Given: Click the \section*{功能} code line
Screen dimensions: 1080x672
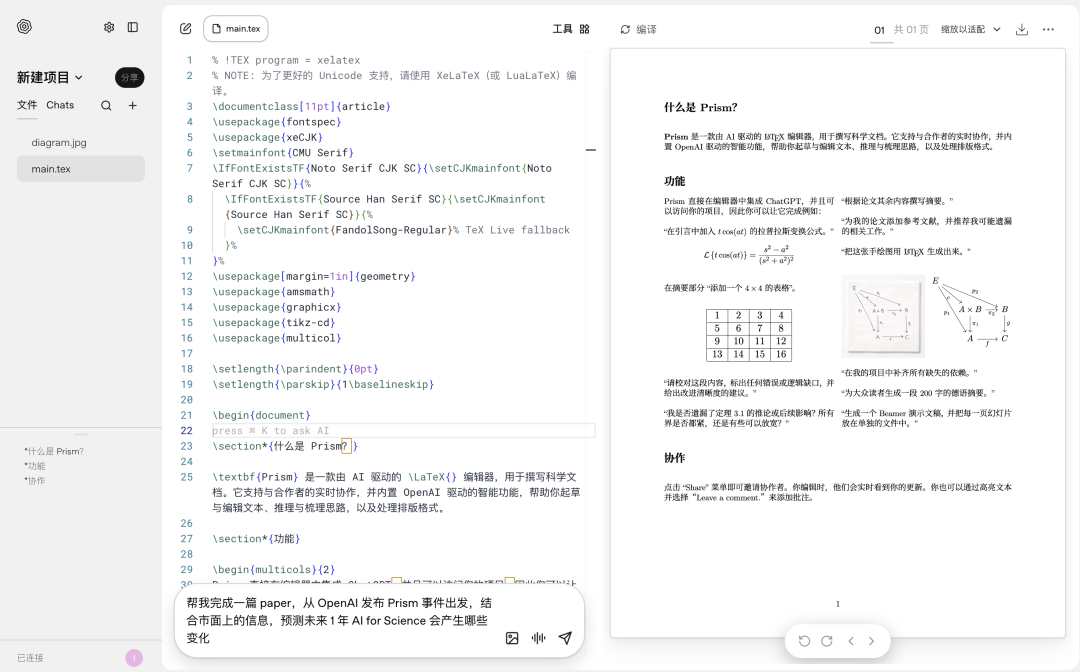Looking at the screenshot, I should [256, 539].
